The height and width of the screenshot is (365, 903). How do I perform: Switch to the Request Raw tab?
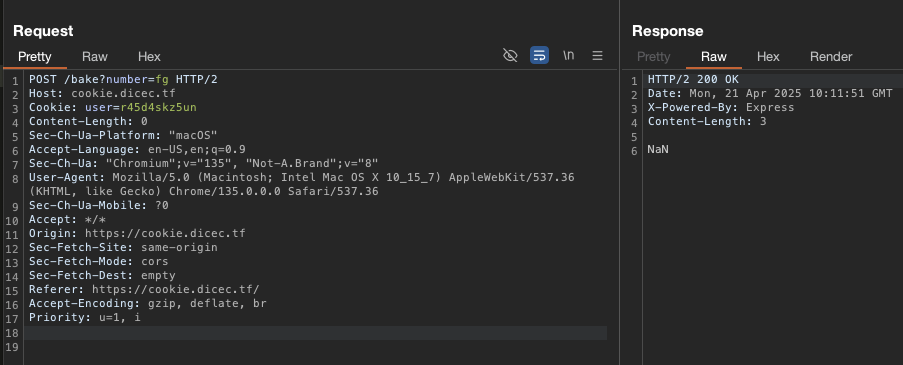pos(94,56)
